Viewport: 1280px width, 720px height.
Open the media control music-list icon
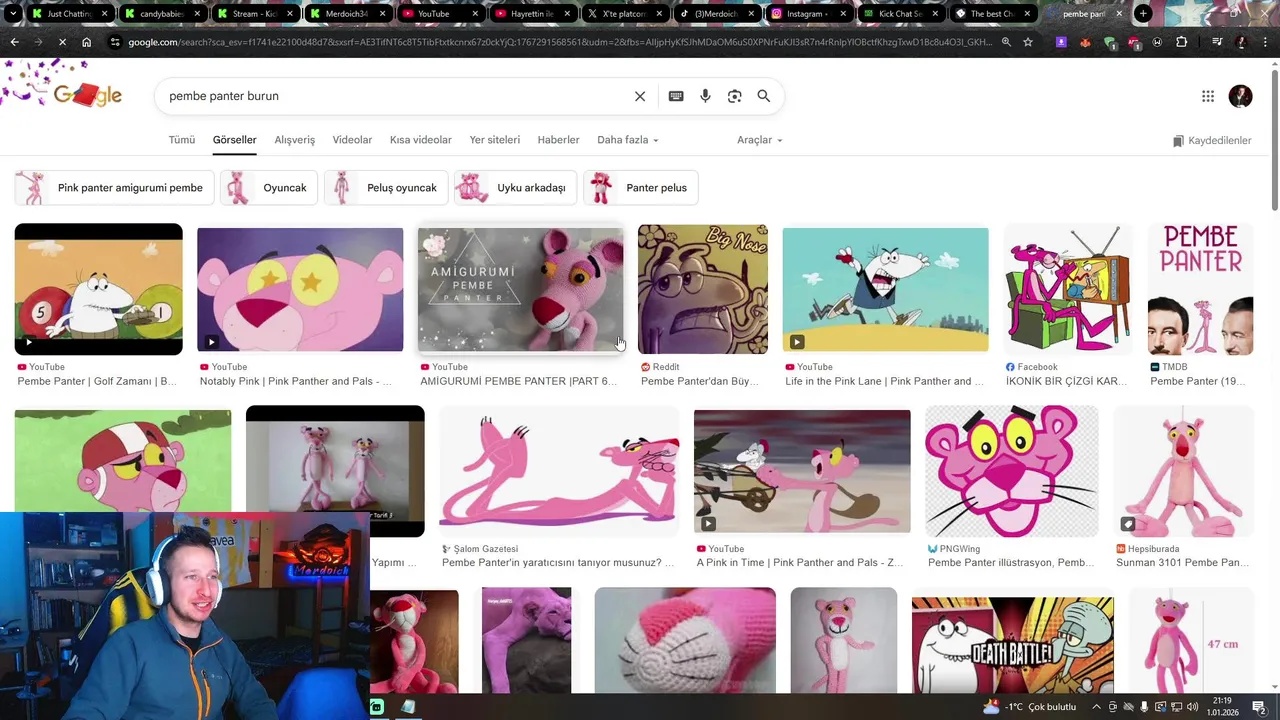point(1217,42)
